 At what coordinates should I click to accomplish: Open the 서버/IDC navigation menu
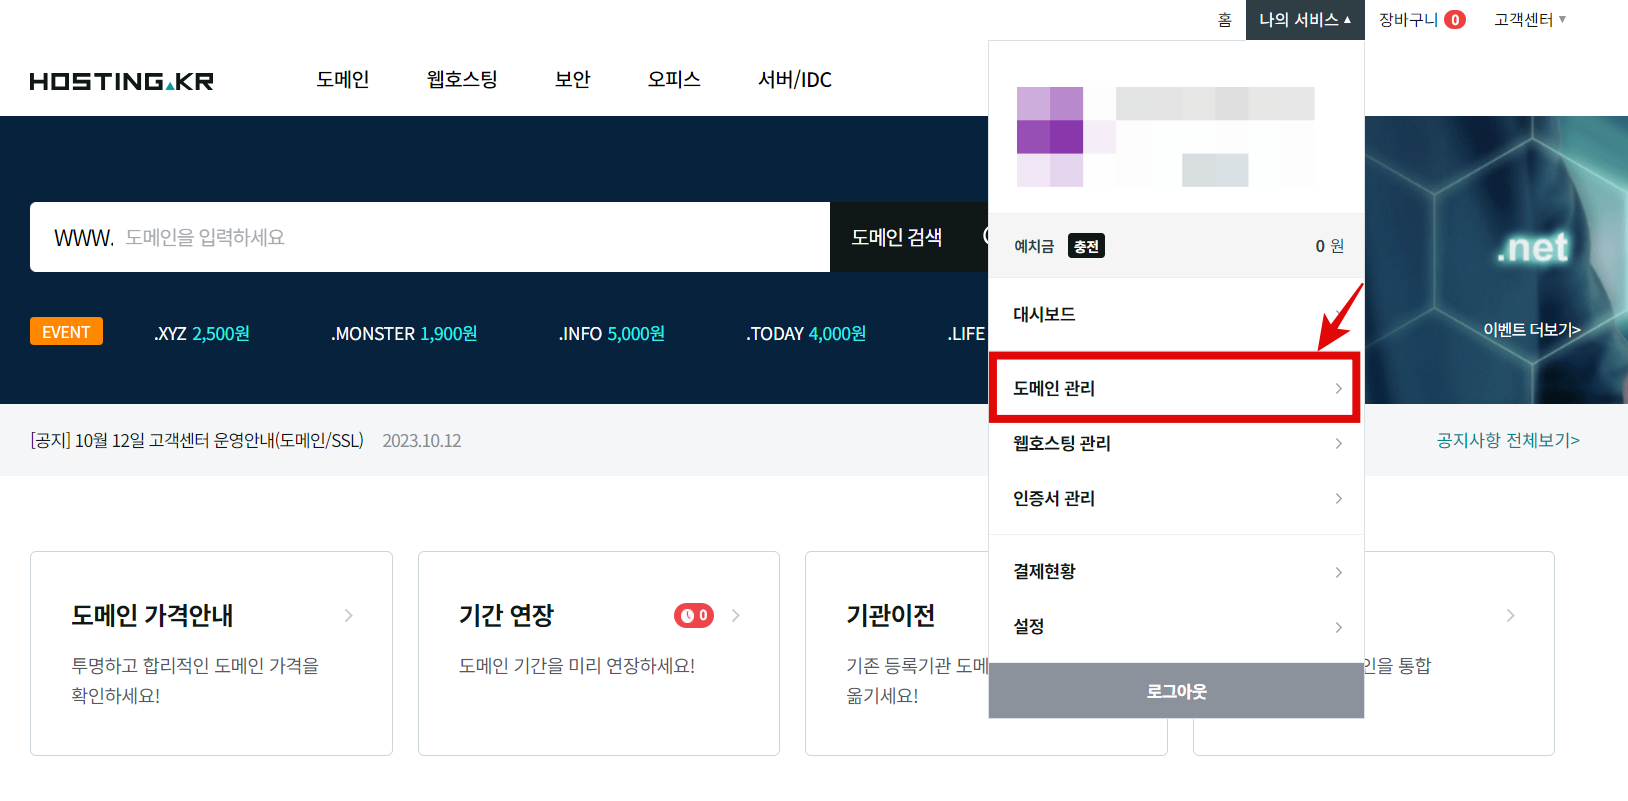(x=795, y=79)
